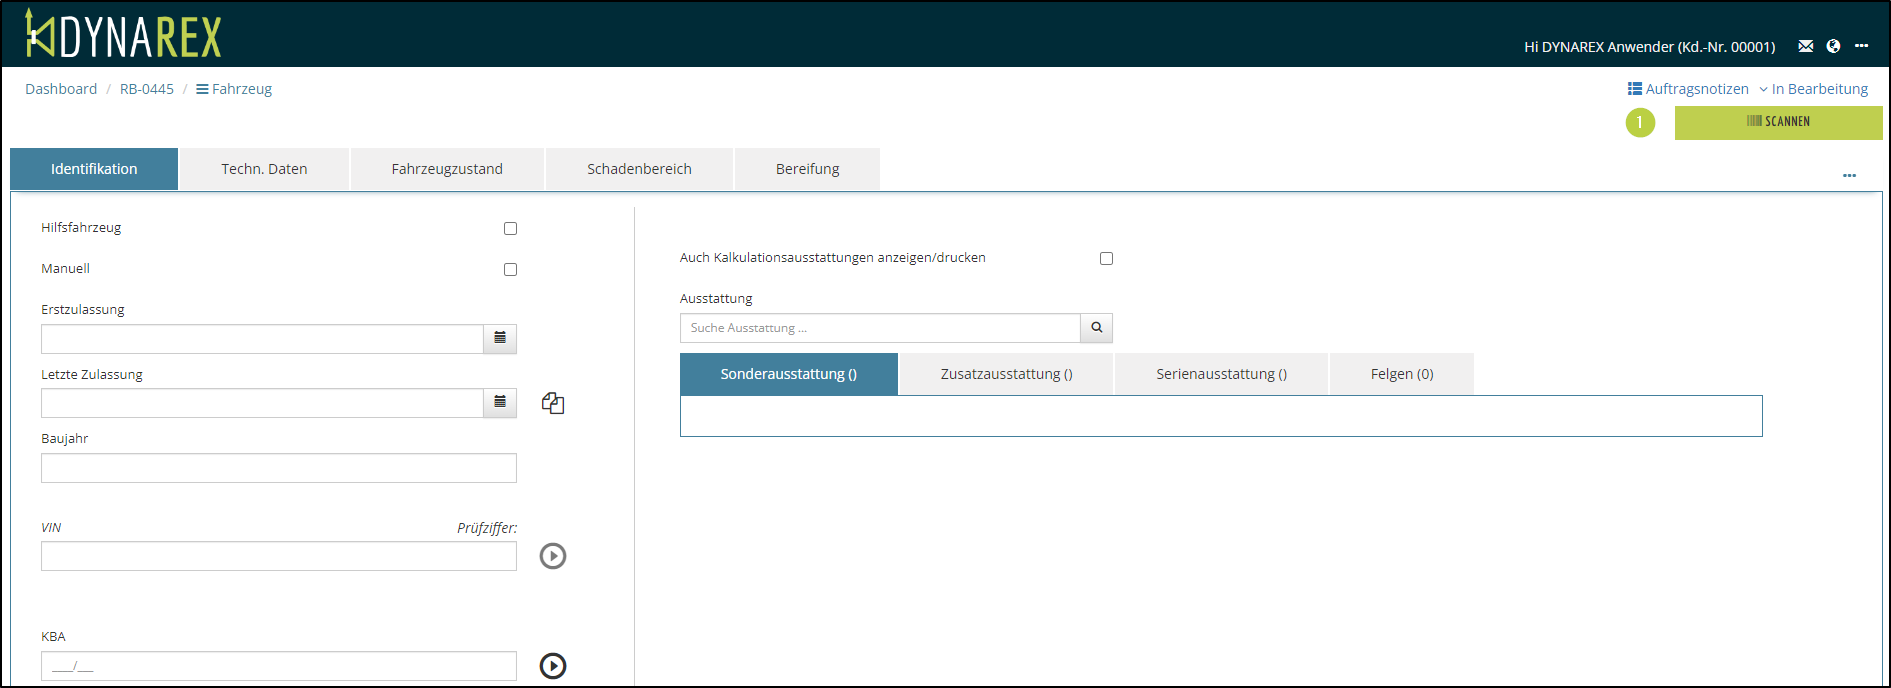The image size is (1891, 688).
Task: Click the play icon next to VIN
Action: pos(553,556)
